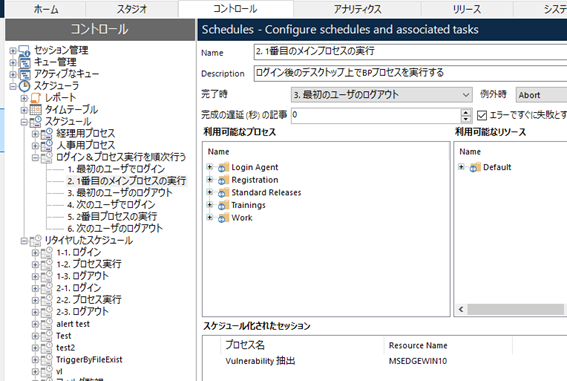
Task: Click the キュー管理 icon
Action: pos(24,62)
